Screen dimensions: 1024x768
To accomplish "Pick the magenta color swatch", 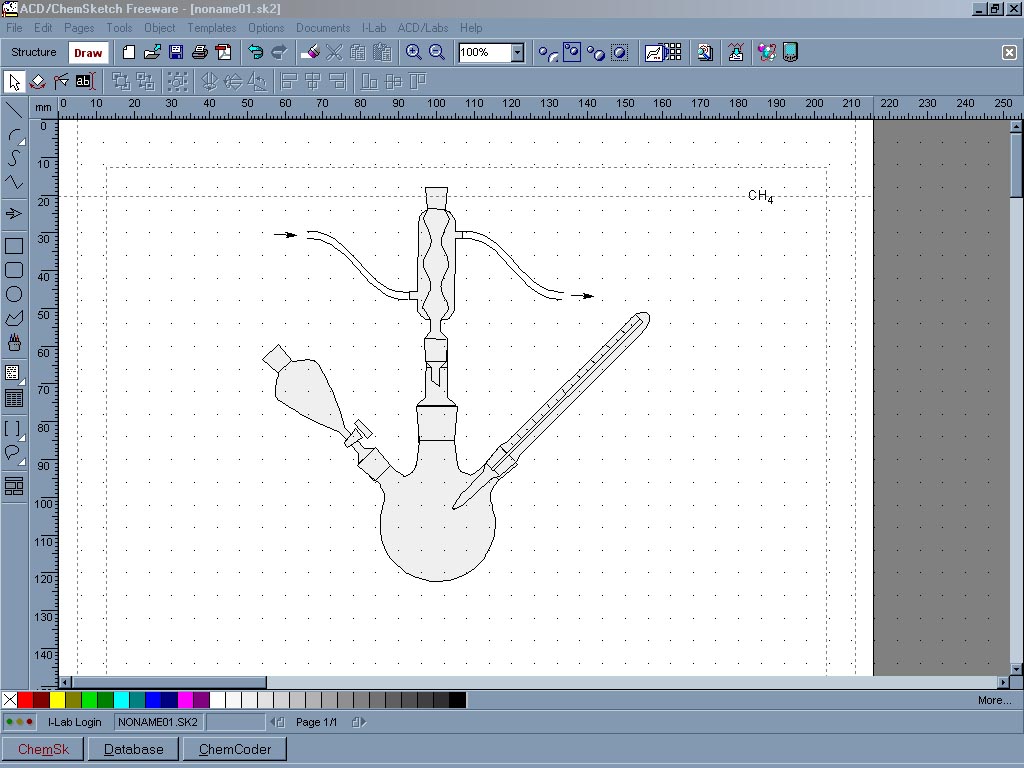I will point(185,700).
